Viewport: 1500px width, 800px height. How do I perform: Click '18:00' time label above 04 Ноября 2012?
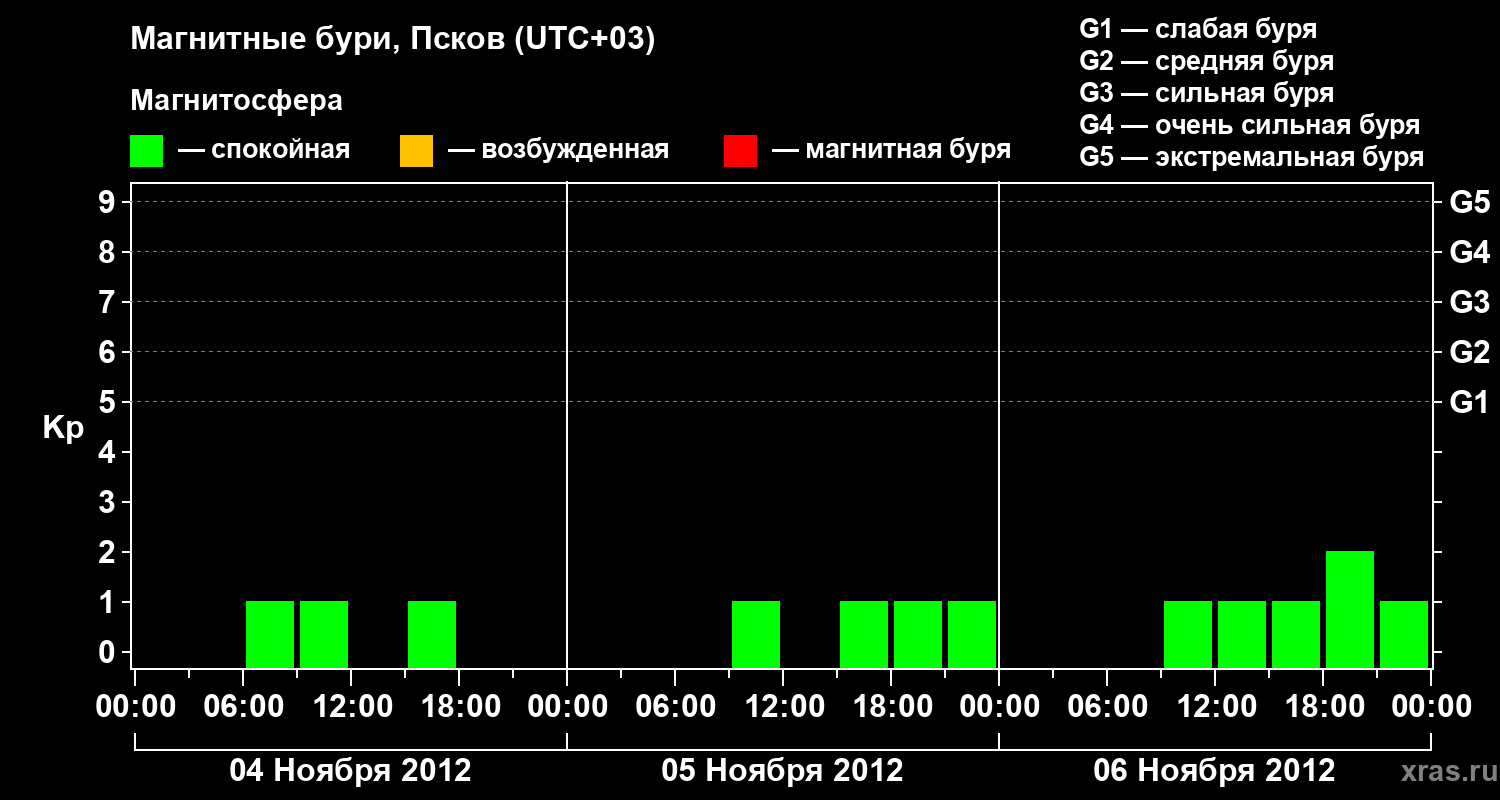(x=459, y=707)
